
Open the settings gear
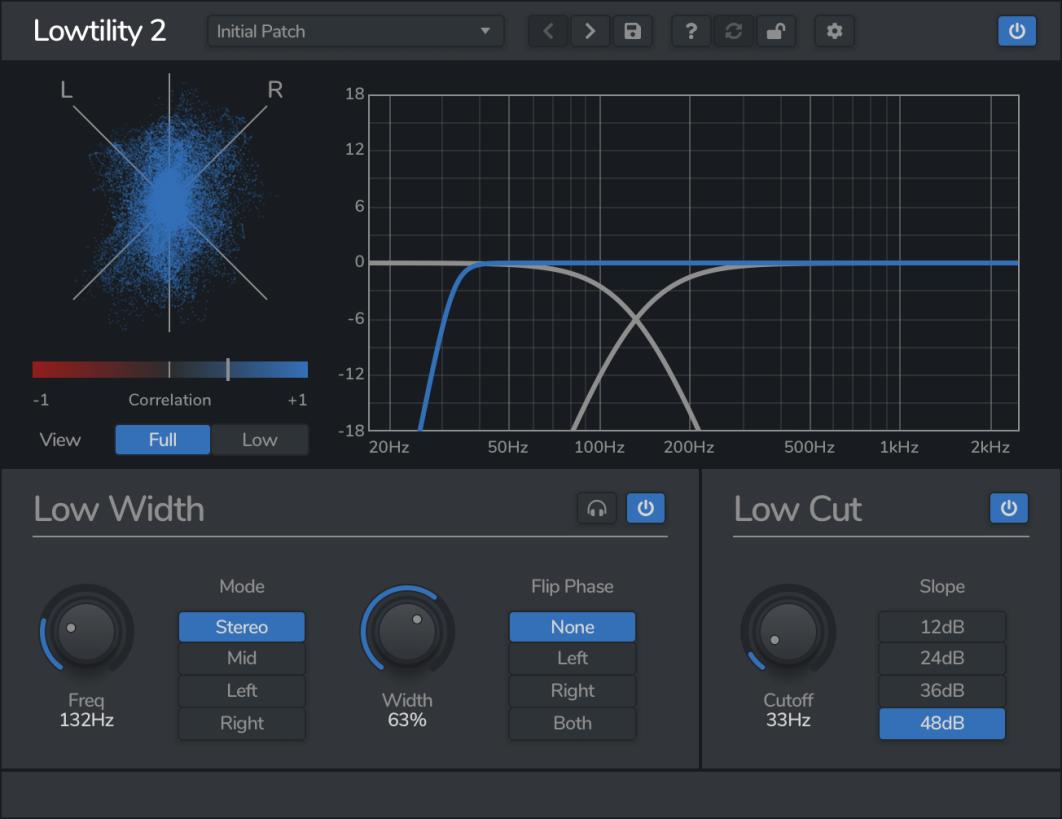(x=834, y=31)
